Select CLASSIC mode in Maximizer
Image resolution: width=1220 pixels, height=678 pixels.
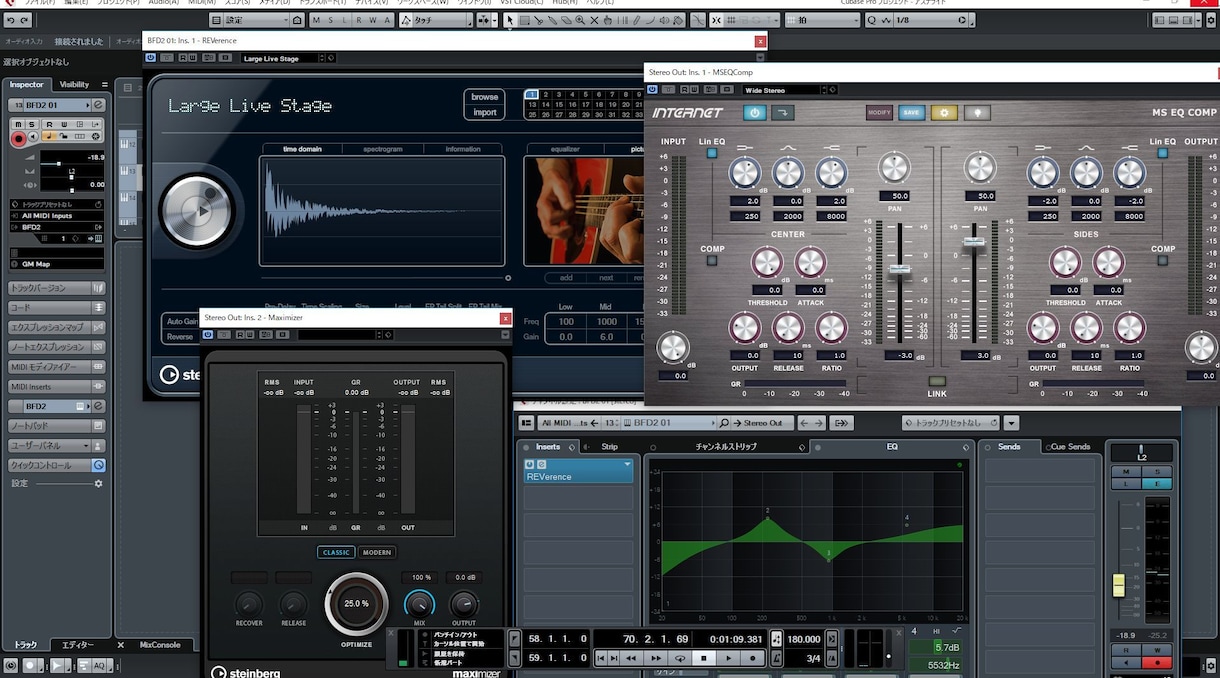pyautogui.click(x=337, y=552)
